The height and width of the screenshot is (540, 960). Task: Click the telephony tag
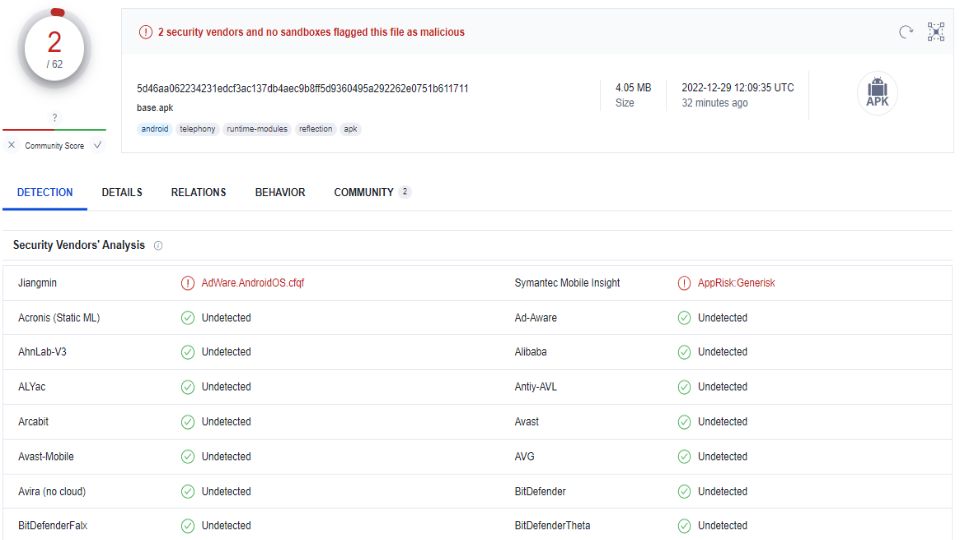197,129
